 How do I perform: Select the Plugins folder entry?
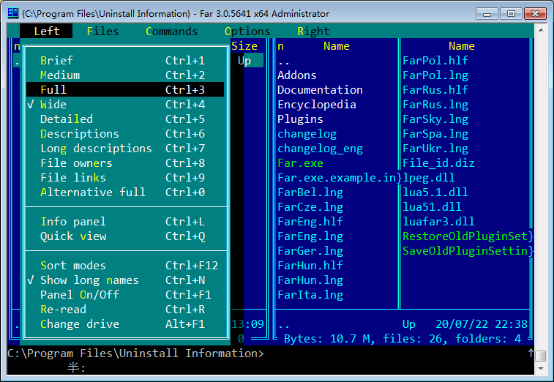coord(300,119)
